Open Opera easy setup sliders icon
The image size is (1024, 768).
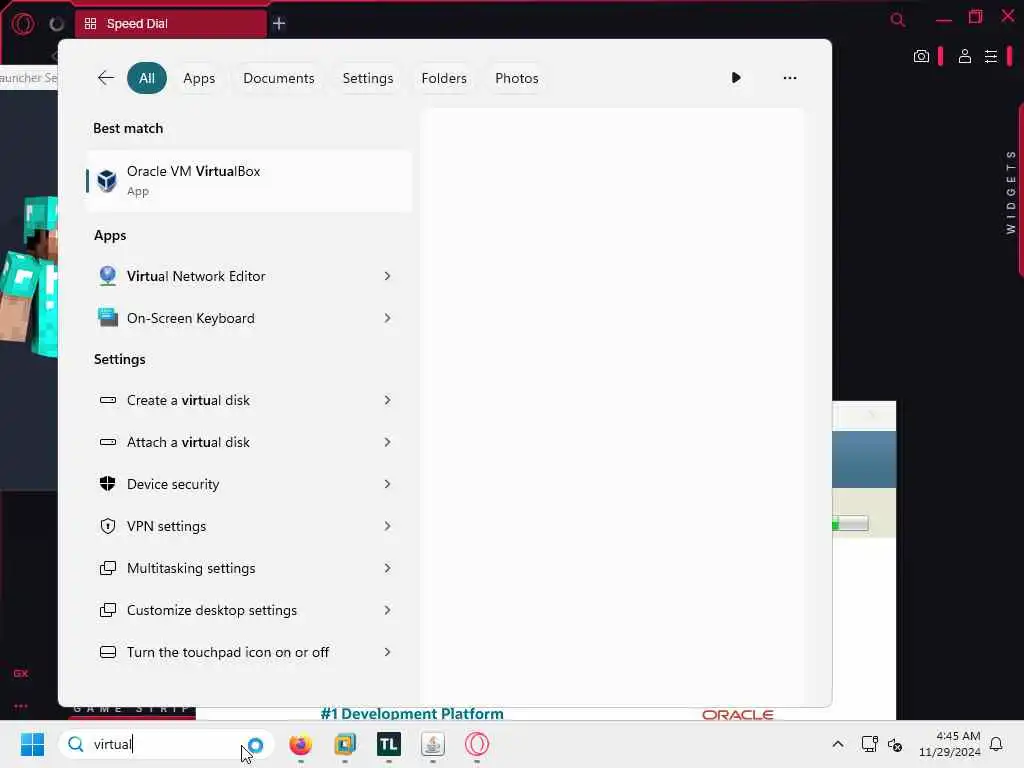991,56
